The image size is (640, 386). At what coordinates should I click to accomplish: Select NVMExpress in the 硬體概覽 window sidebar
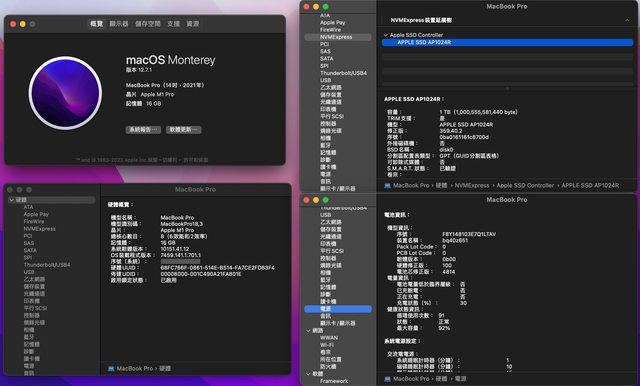(40, 229)
